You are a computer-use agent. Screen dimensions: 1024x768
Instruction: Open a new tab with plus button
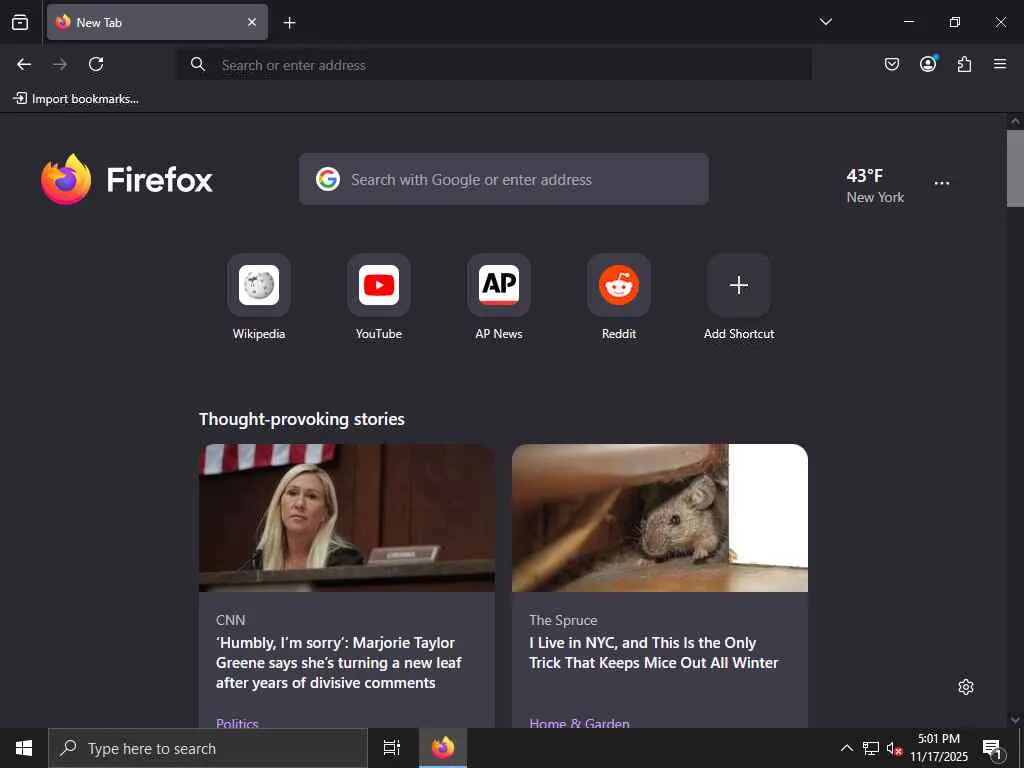[x=289, y=23]
